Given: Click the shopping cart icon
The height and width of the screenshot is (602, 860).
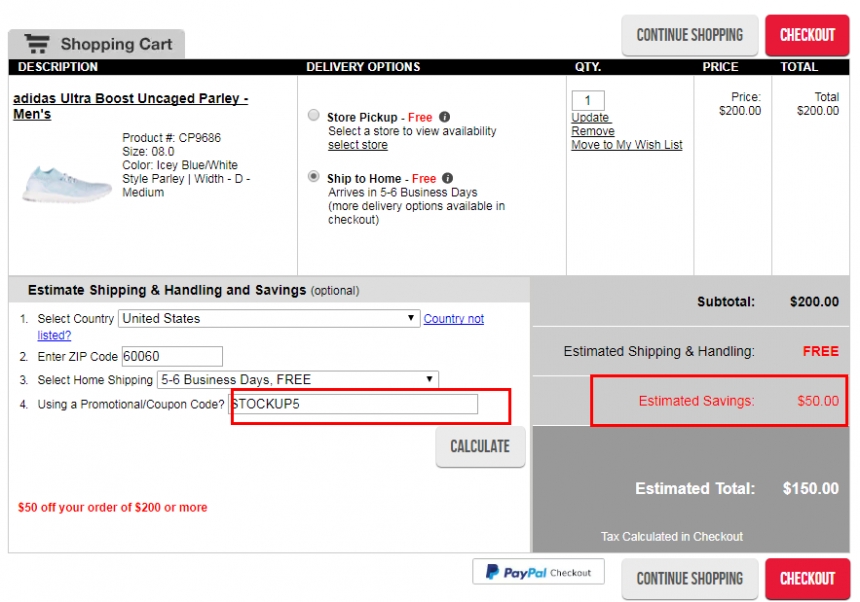Looking at the screenshot, I should (37, 43).
